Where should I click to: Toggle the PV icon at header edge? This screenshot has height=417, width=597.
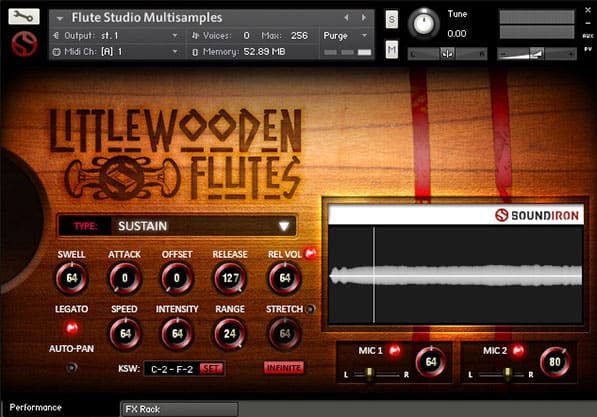pos(588,49)
